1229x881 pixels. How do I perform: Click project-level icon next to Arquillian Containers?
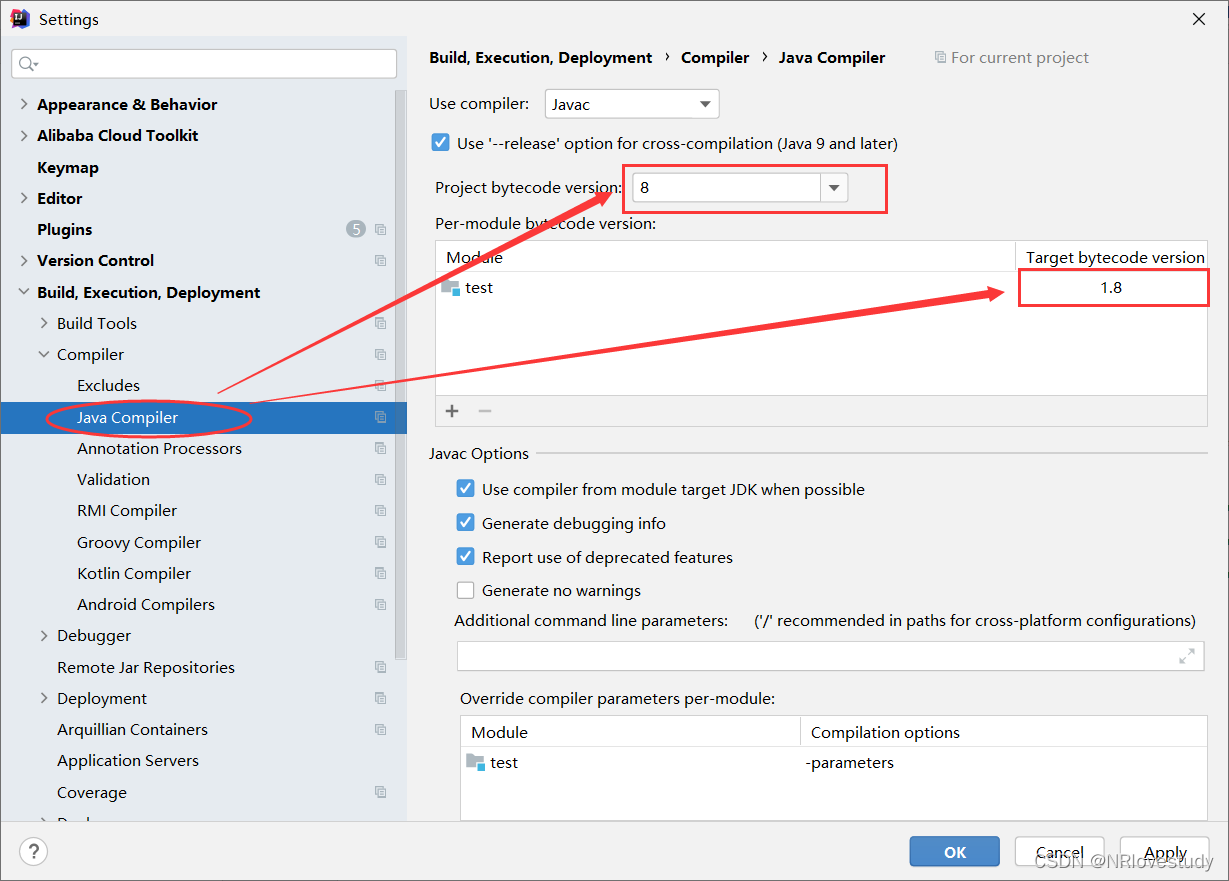click(380, 729)
